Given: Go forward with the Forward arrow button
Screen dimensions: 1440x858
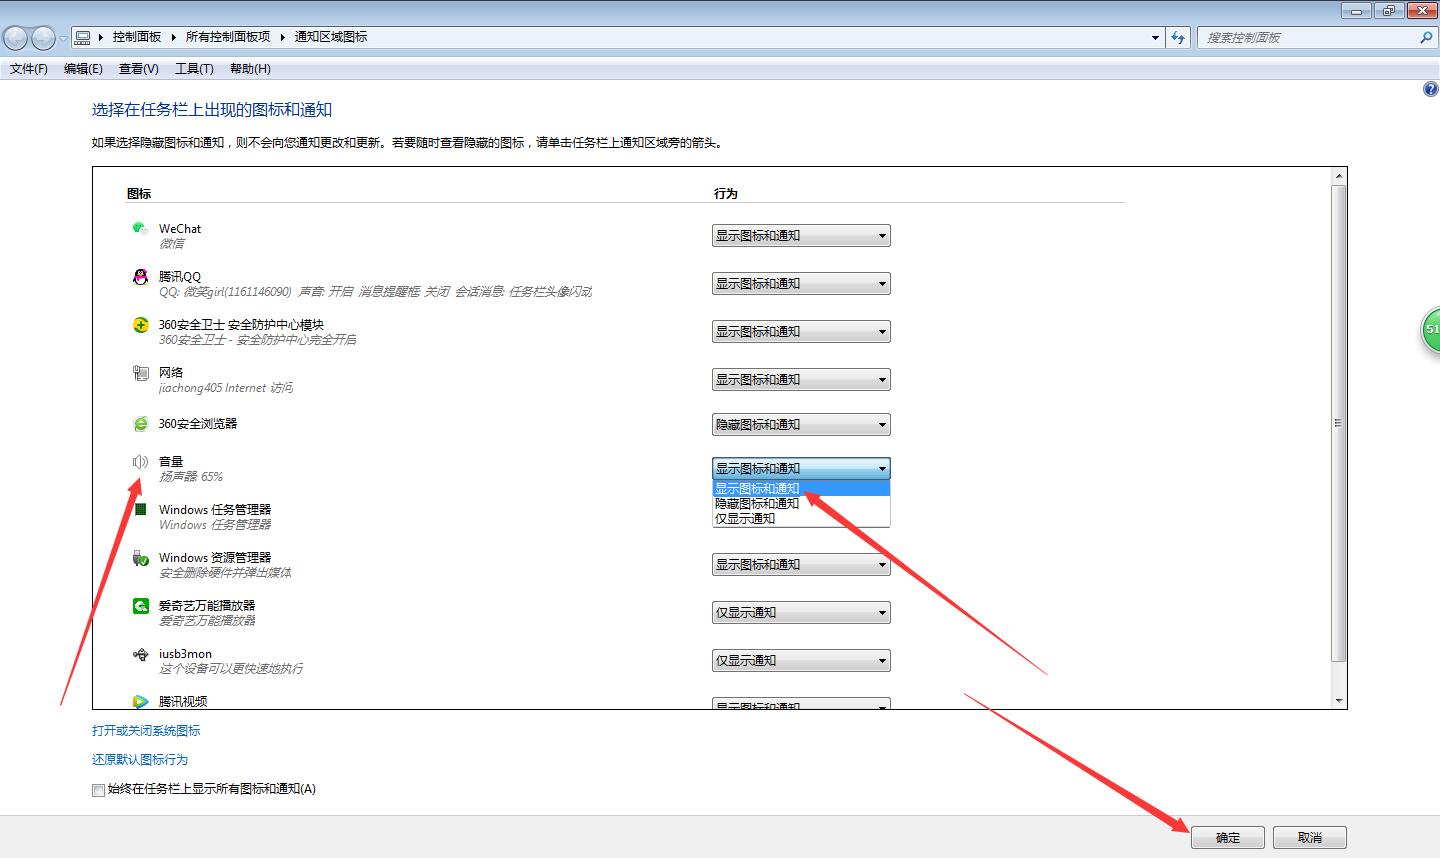Looking at the screenshot, I should [x=43, y=38].
